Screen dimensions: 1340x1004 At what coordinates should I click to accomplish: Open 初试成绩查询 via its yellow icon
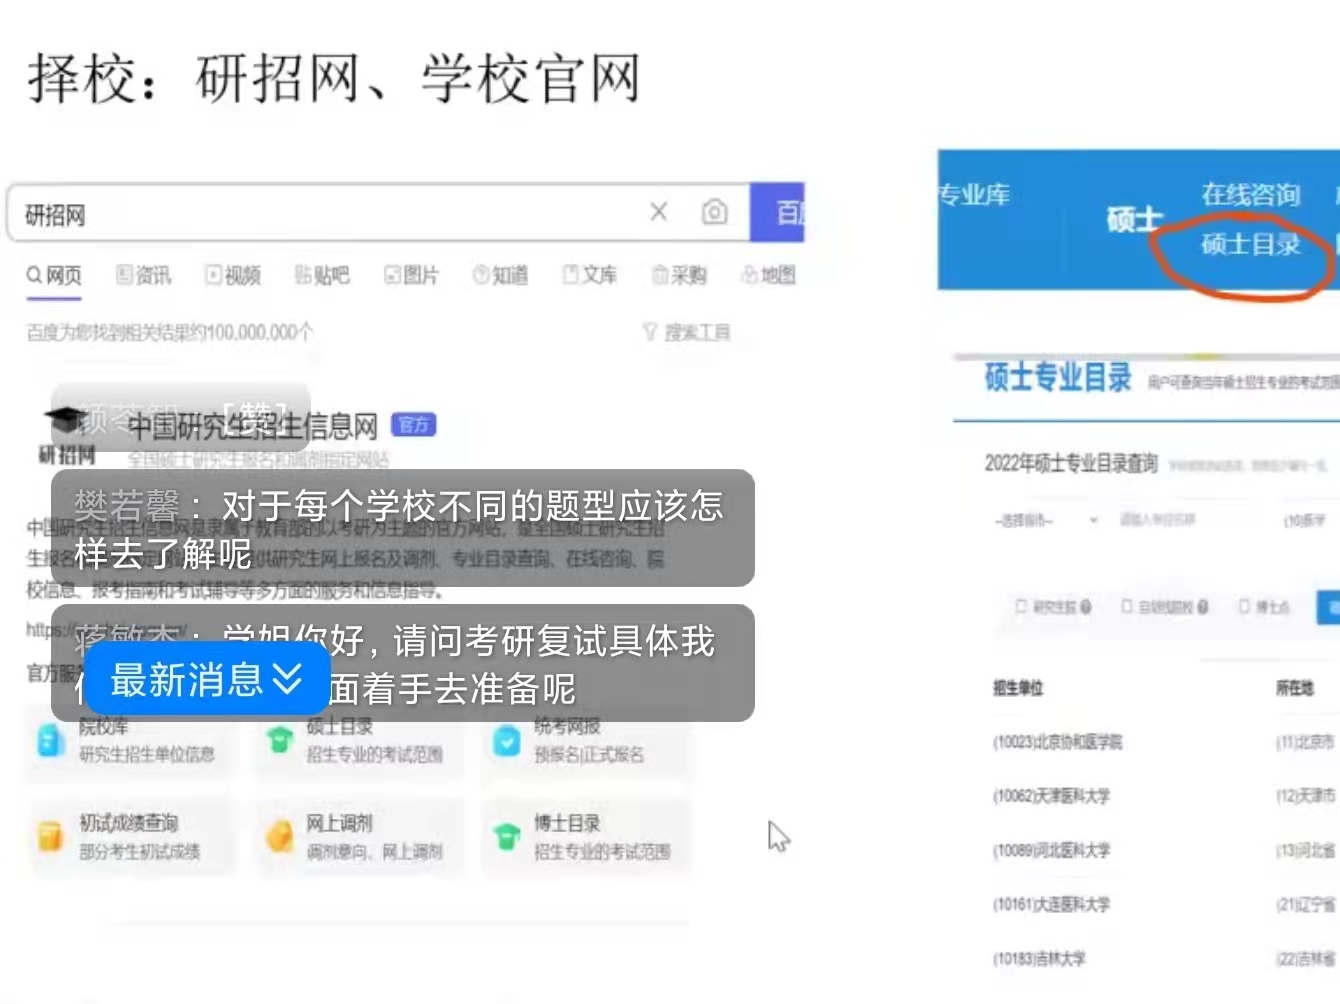click(x=50, y=836)
